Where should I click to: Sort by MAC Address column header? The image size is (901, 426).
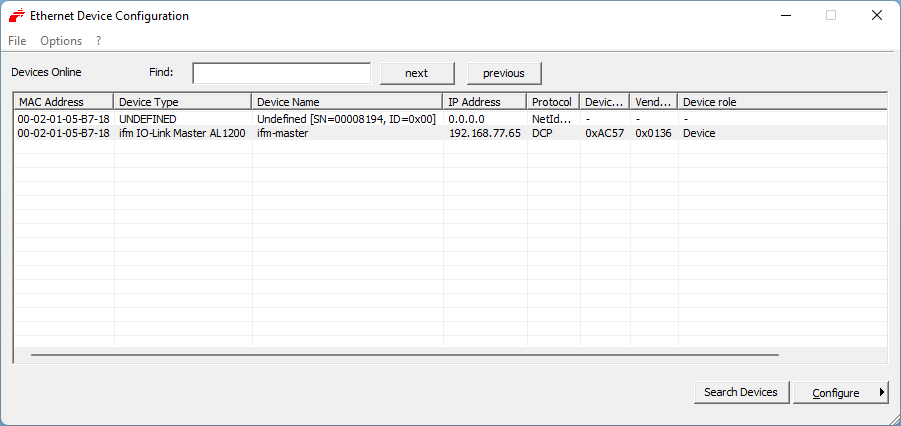point(63,102)
